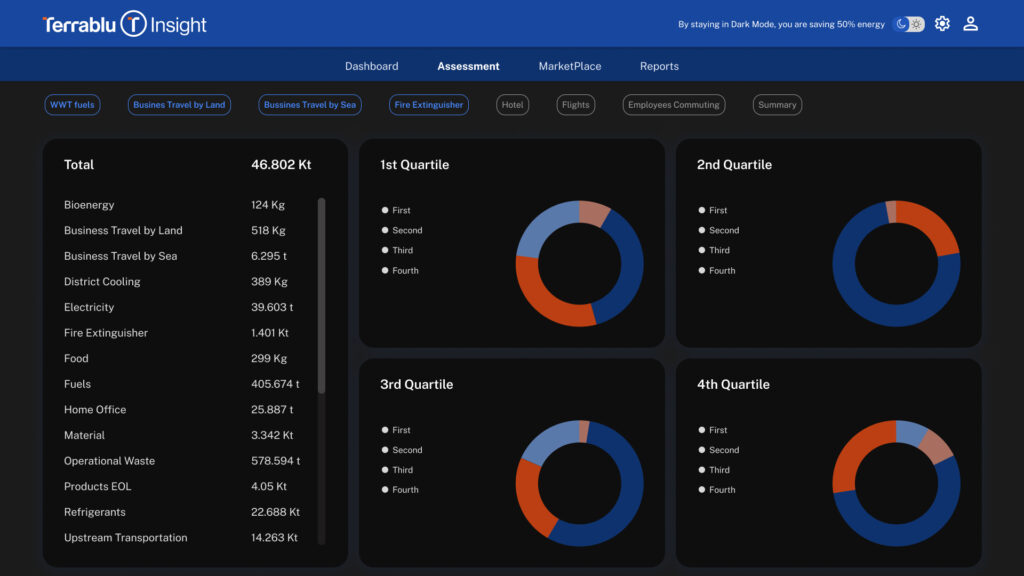Toggle First legend in 1st Quartile chart
The height and width of the screenshot is (576, 1024).
[401, 211]
